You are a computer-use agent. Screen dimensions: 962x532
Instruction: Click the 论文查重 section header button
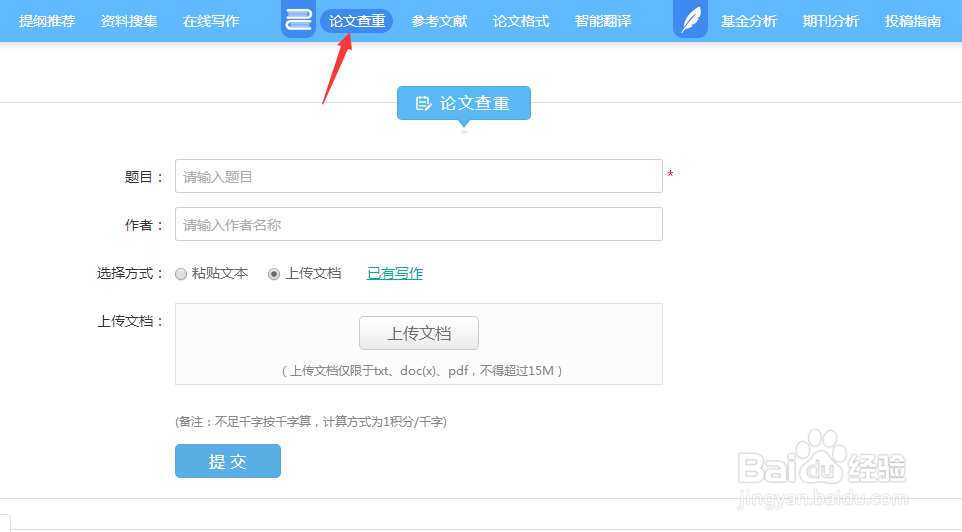point(464,103)
